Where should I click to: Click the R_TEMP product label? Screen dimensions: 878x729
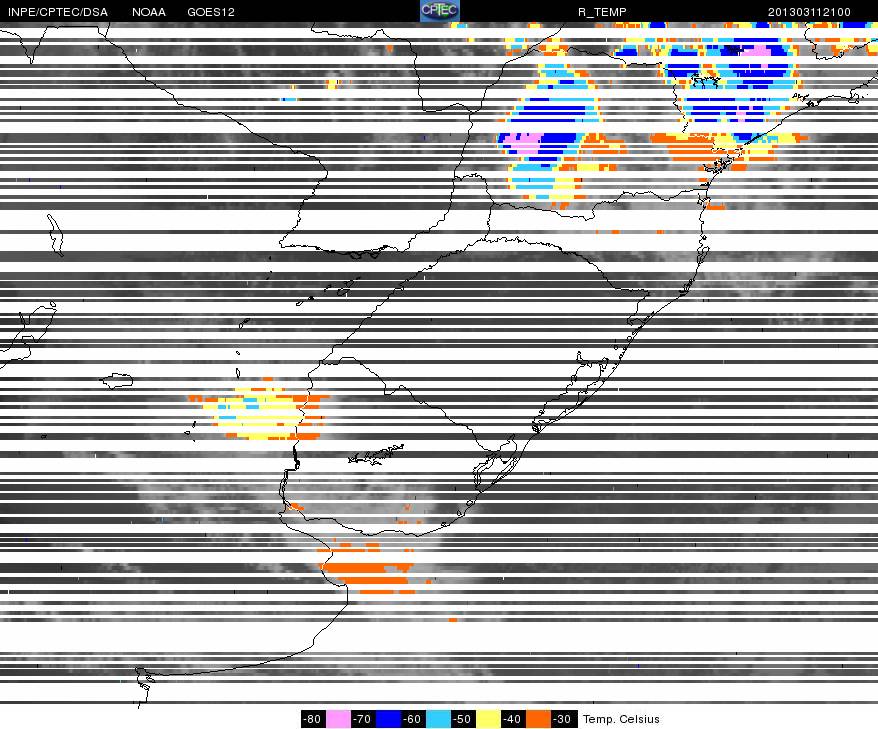click(x=602, y=12)
